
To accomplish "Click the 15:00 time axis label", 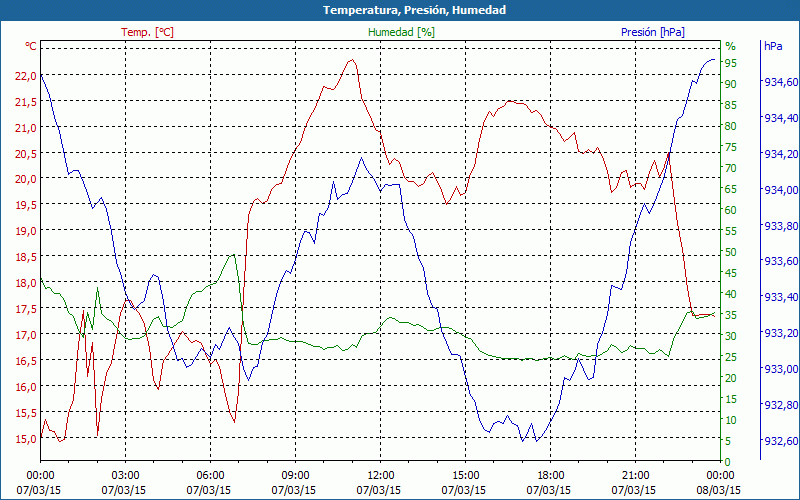I will coord(465,476).
